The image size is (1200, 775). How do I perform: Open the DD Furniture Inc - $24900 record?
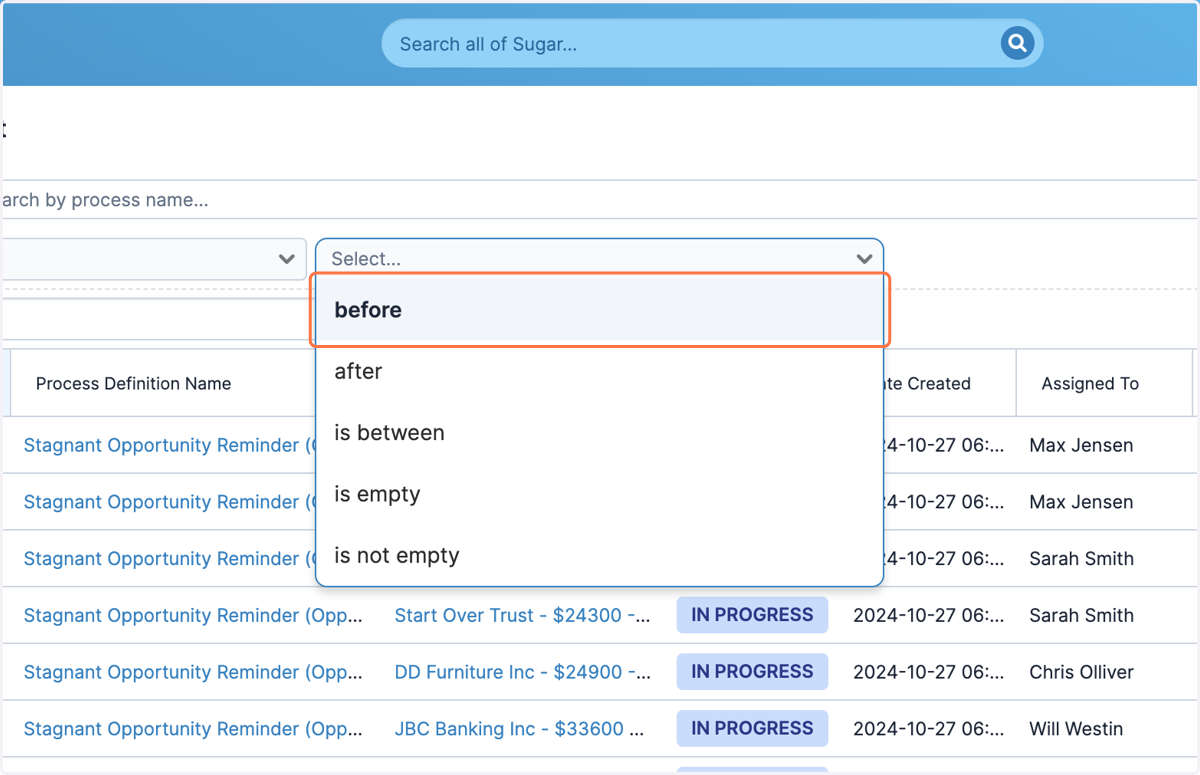(523, 672)
